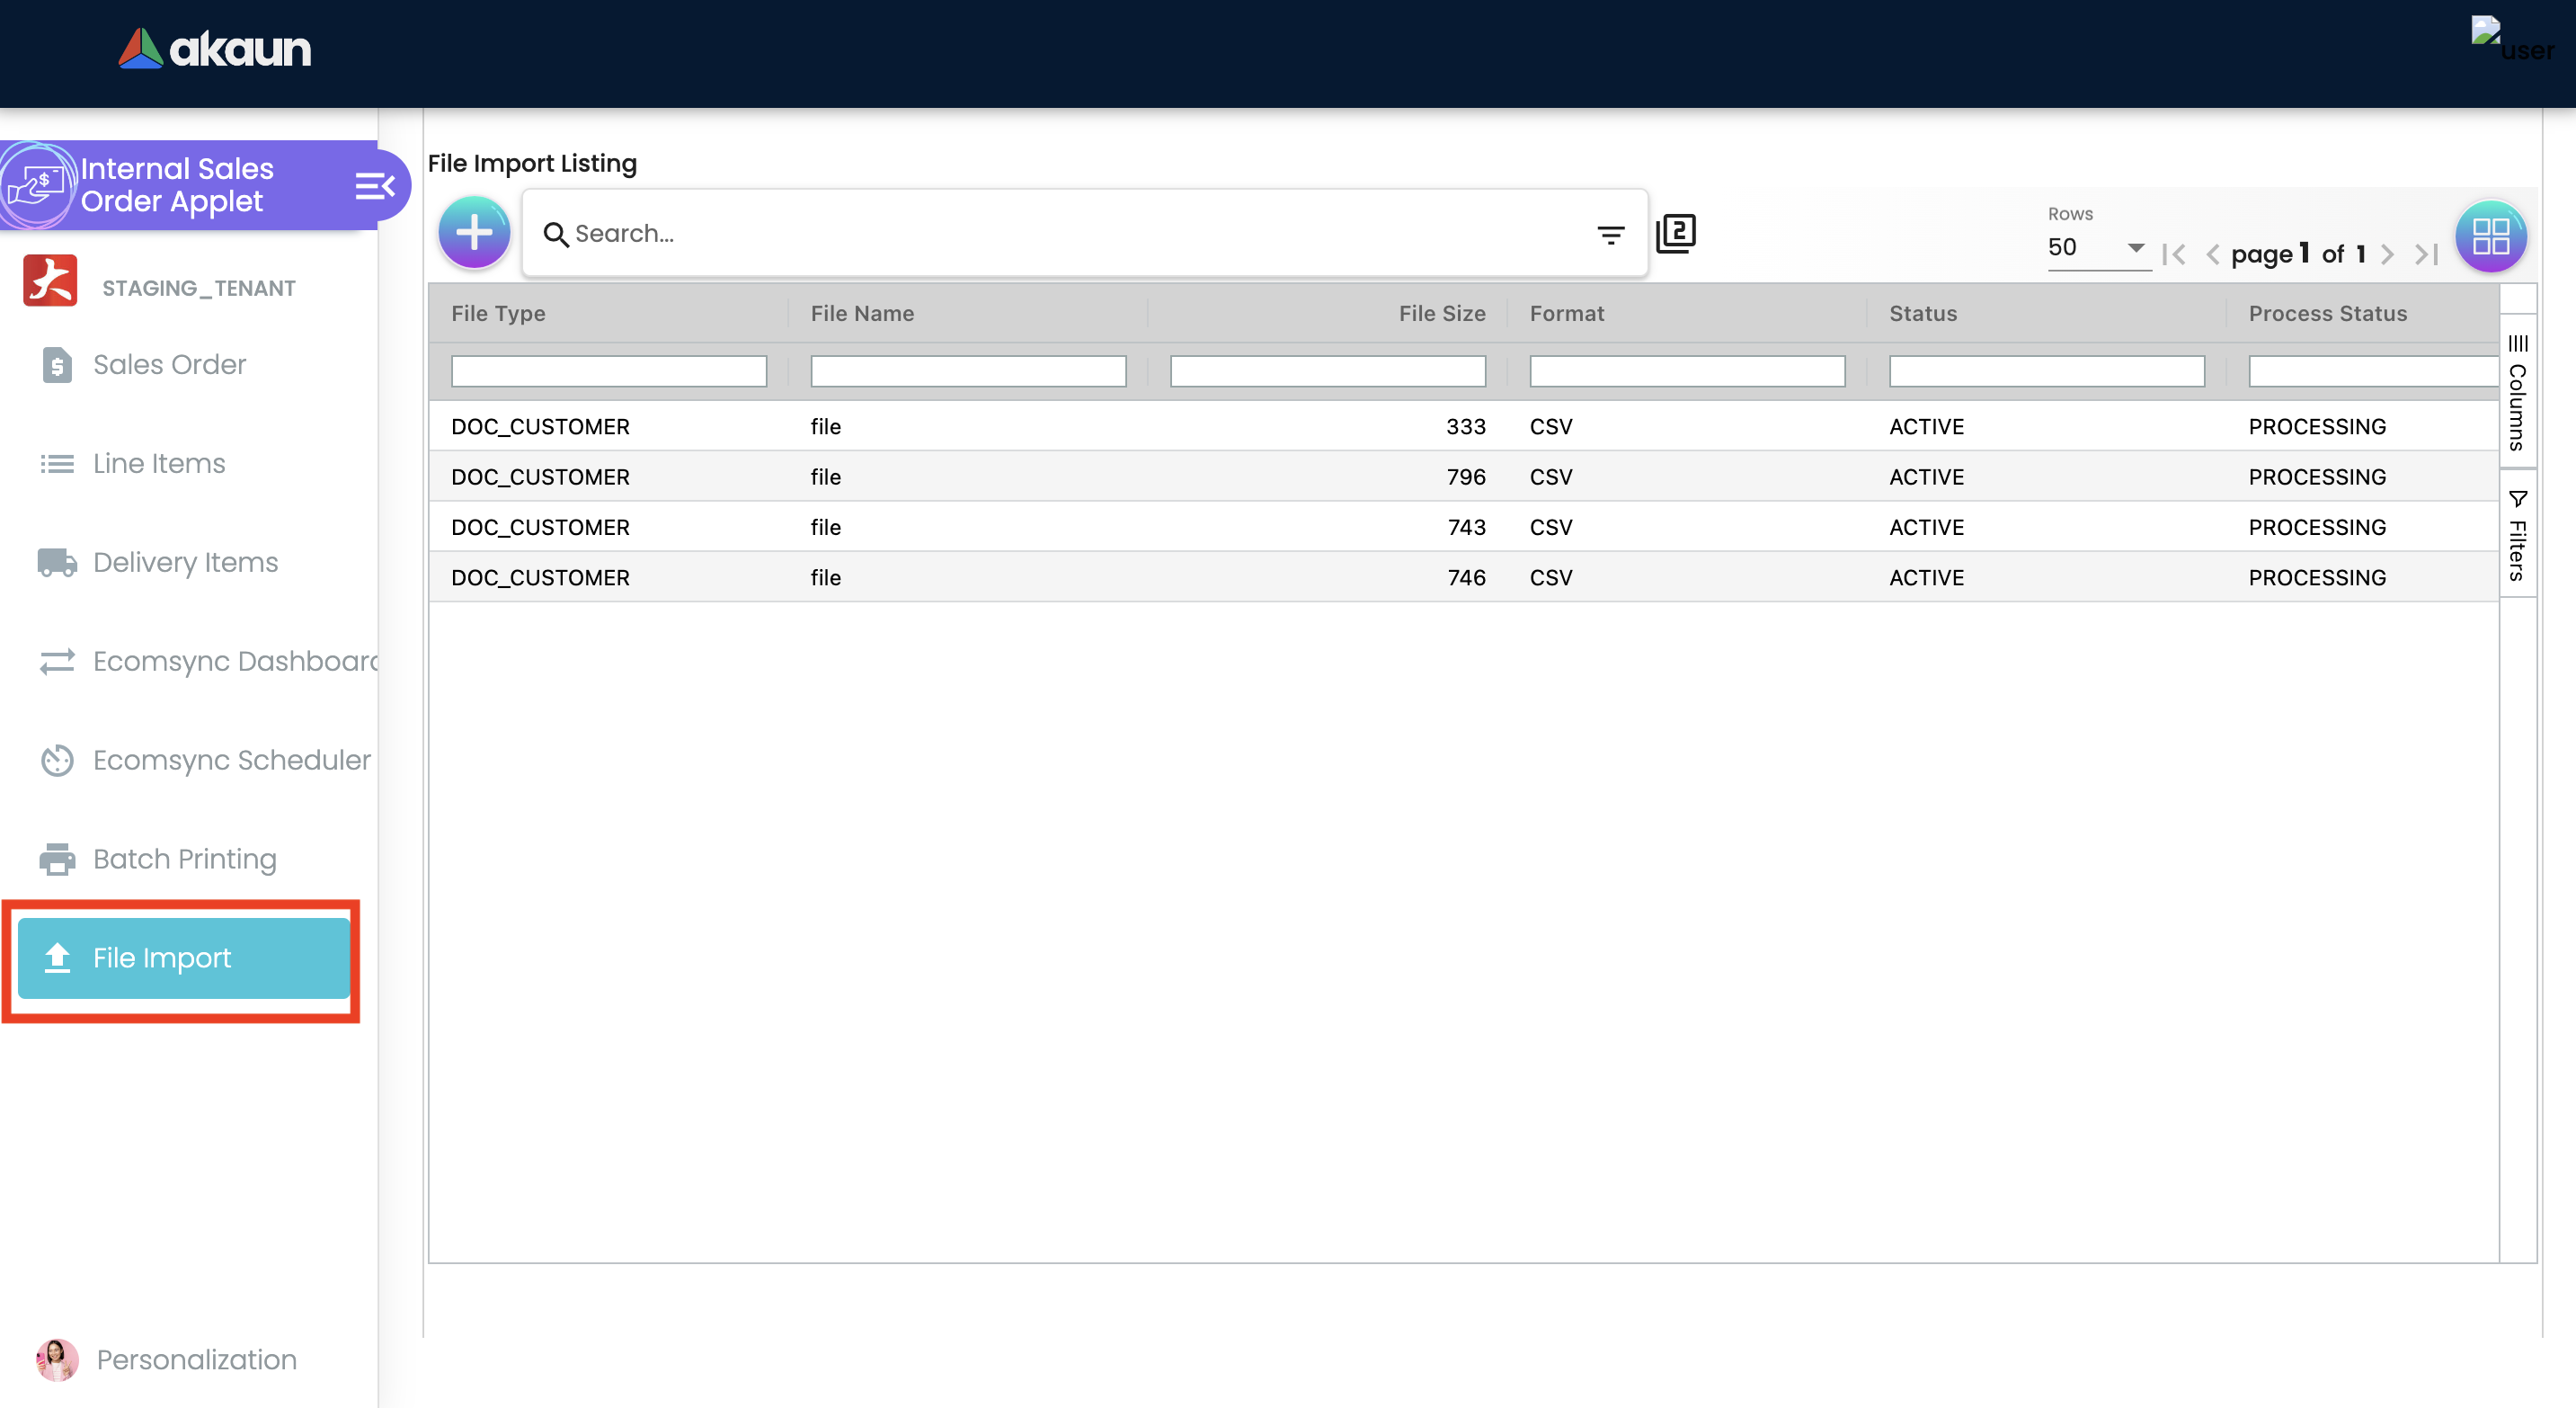The height and width of the screenshot is (1408, 2576).
Task: Jump to last page arrow
Action: [2427, 255]
